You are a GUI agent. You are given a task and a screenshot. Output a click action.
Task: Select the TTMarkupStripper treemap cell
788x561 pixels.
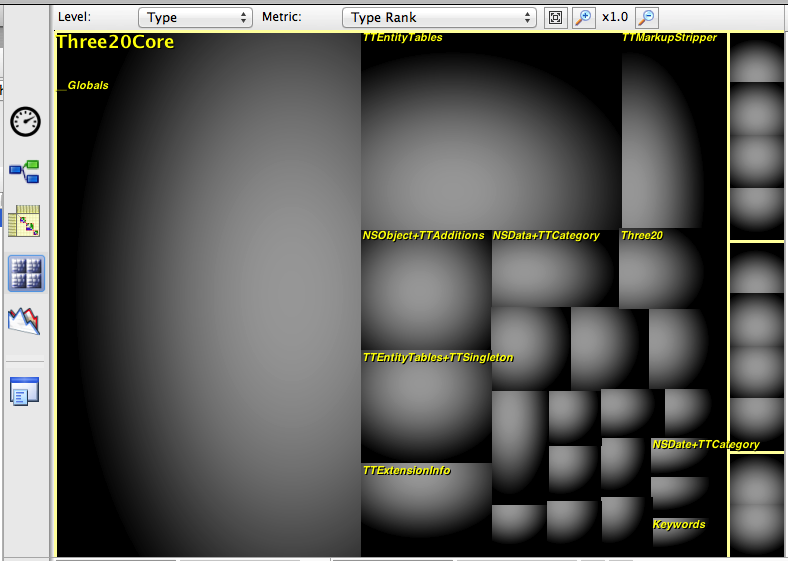tap(674, 131)
